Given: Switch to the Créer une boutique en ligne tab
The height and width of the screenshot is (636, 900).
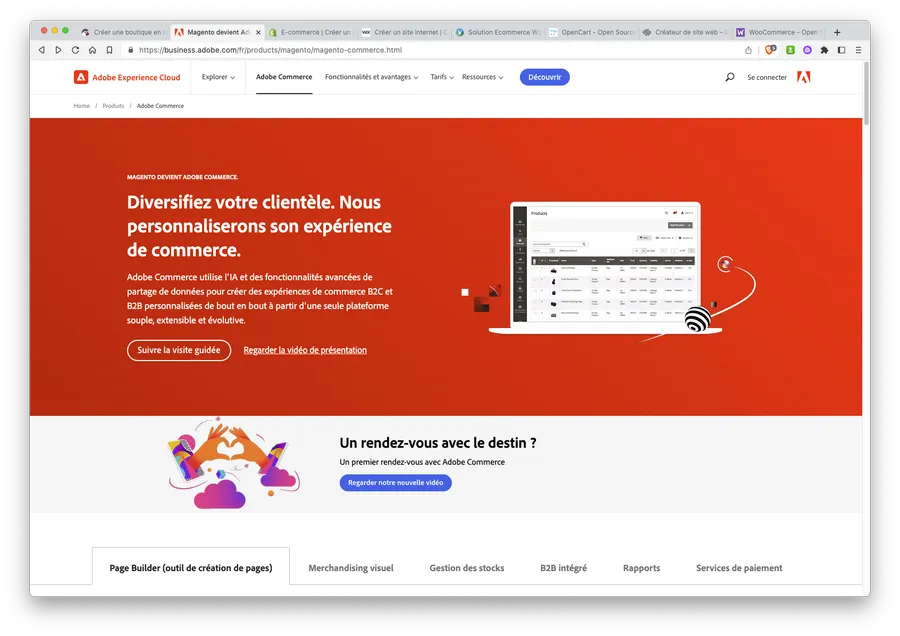Looking at the screenshot, I should (x=124, y=32).
